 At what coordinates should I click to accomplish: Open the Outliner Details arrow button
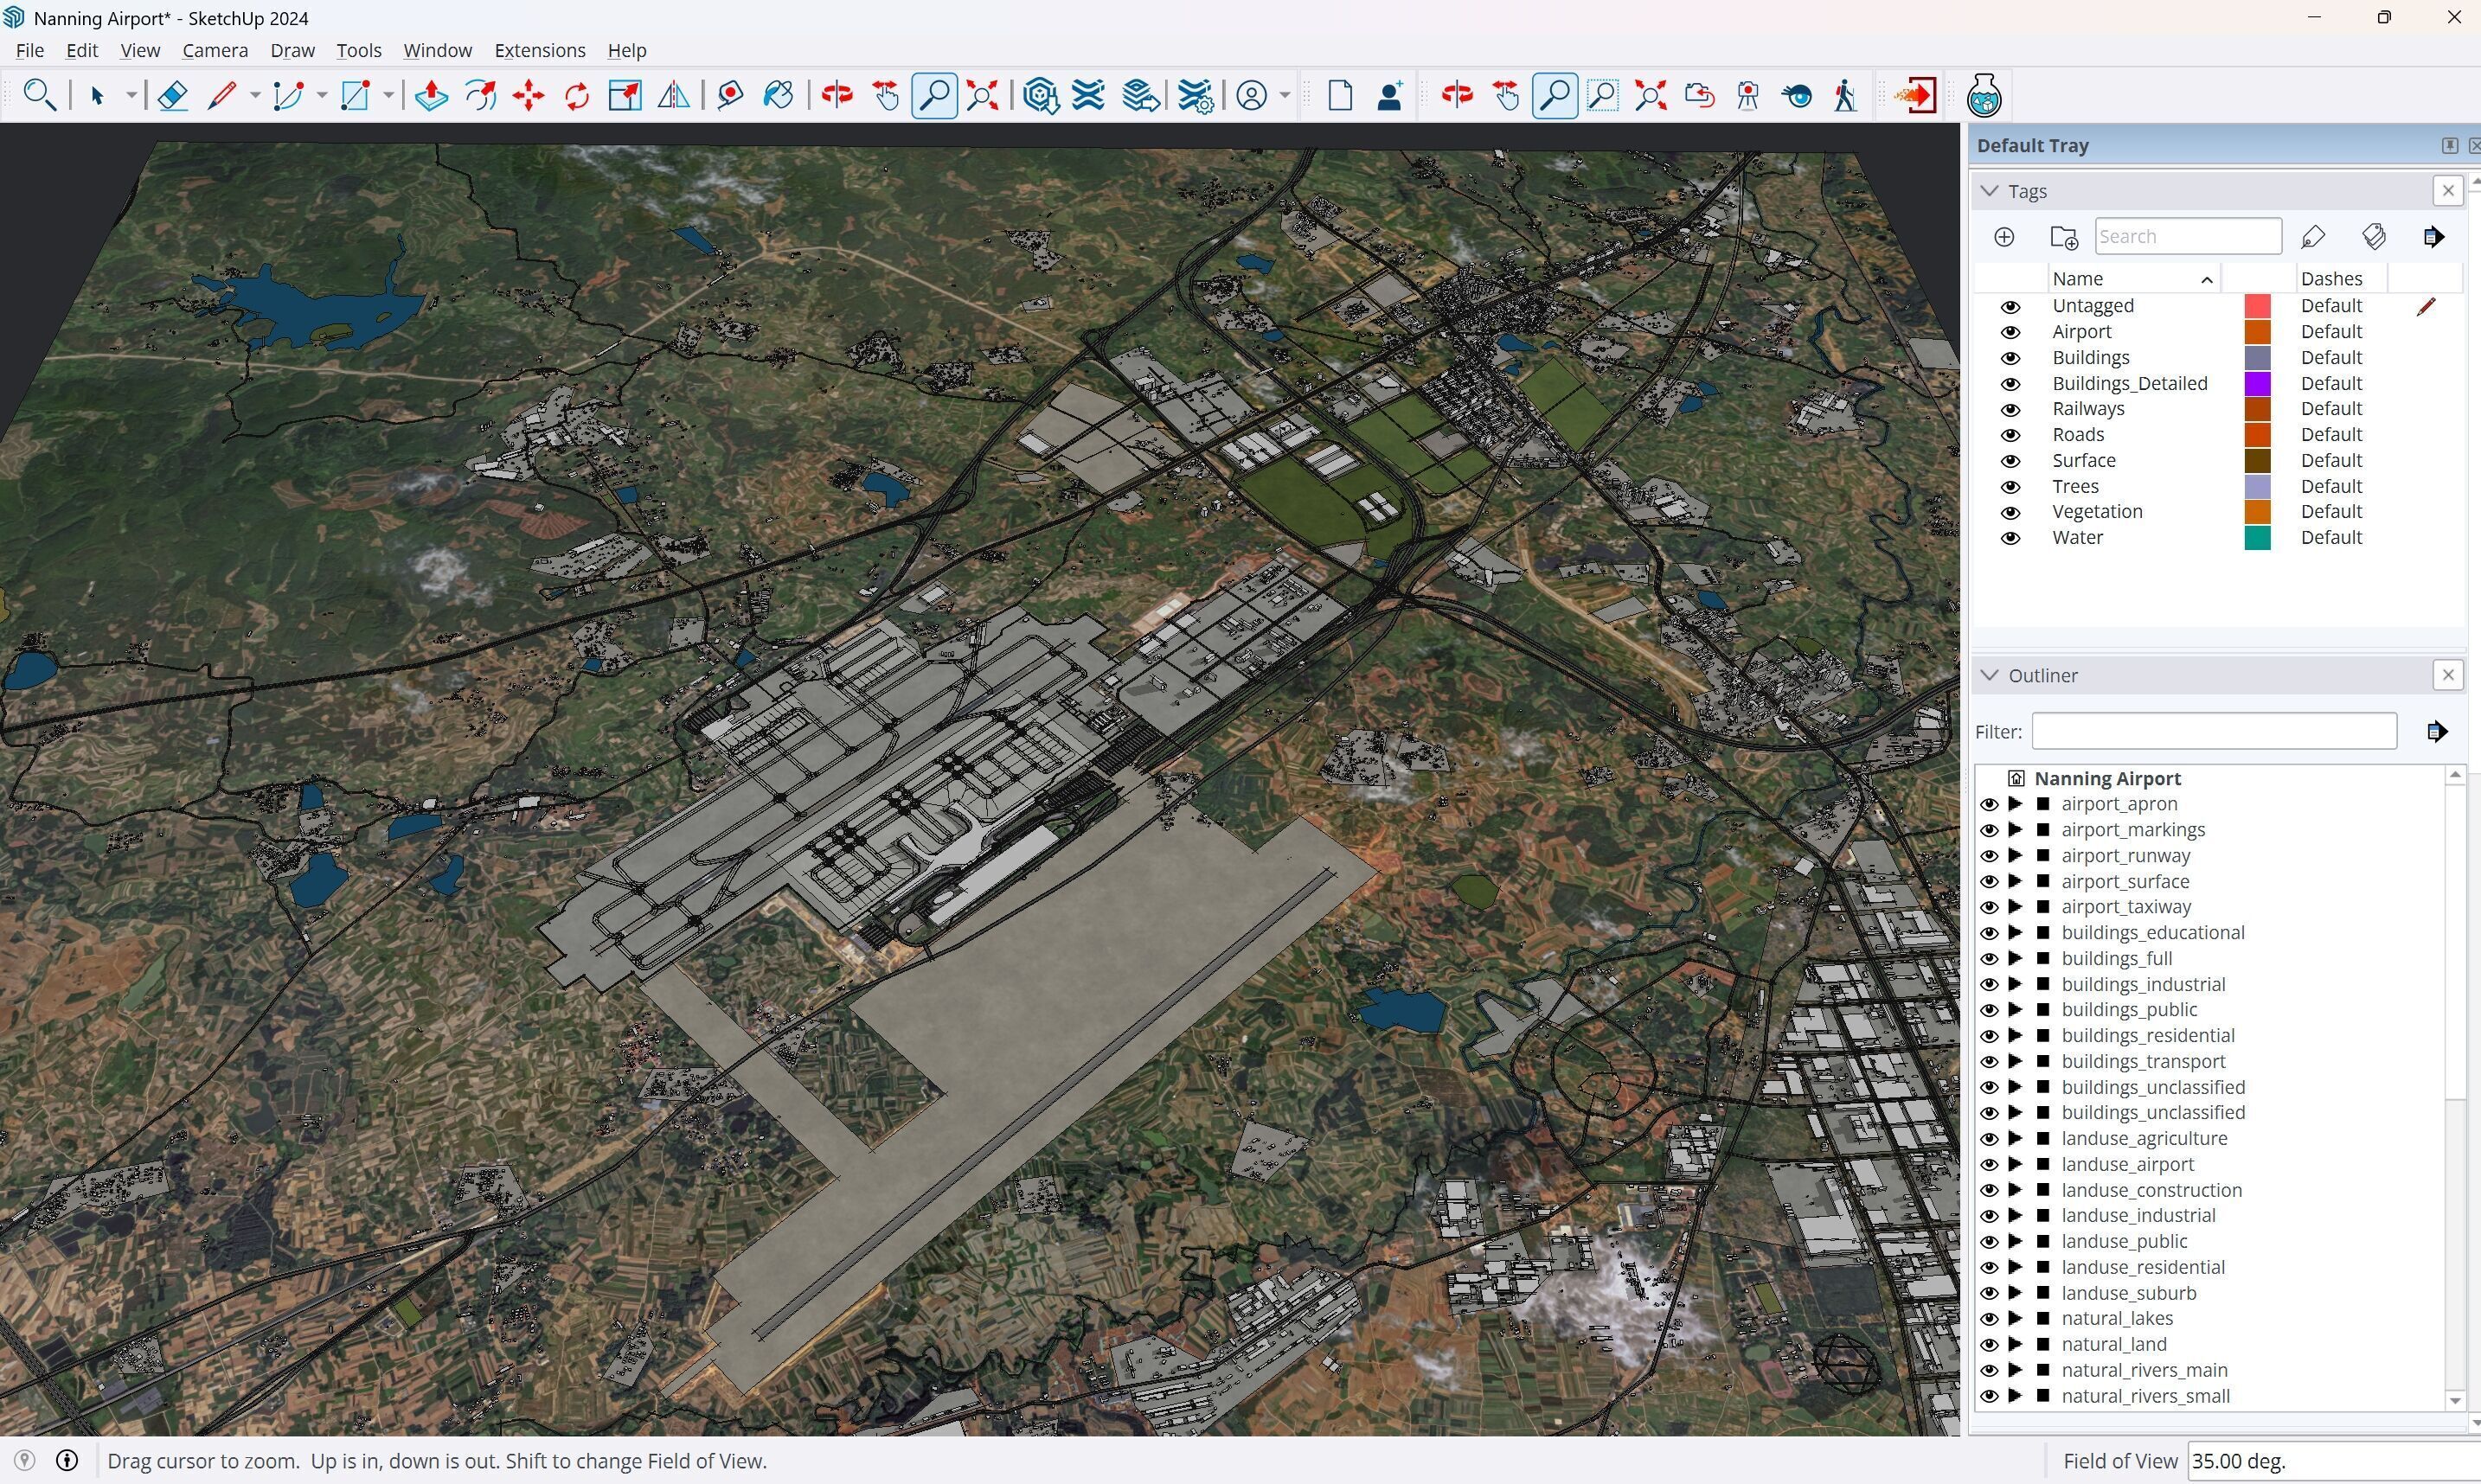click(2437, 732)
